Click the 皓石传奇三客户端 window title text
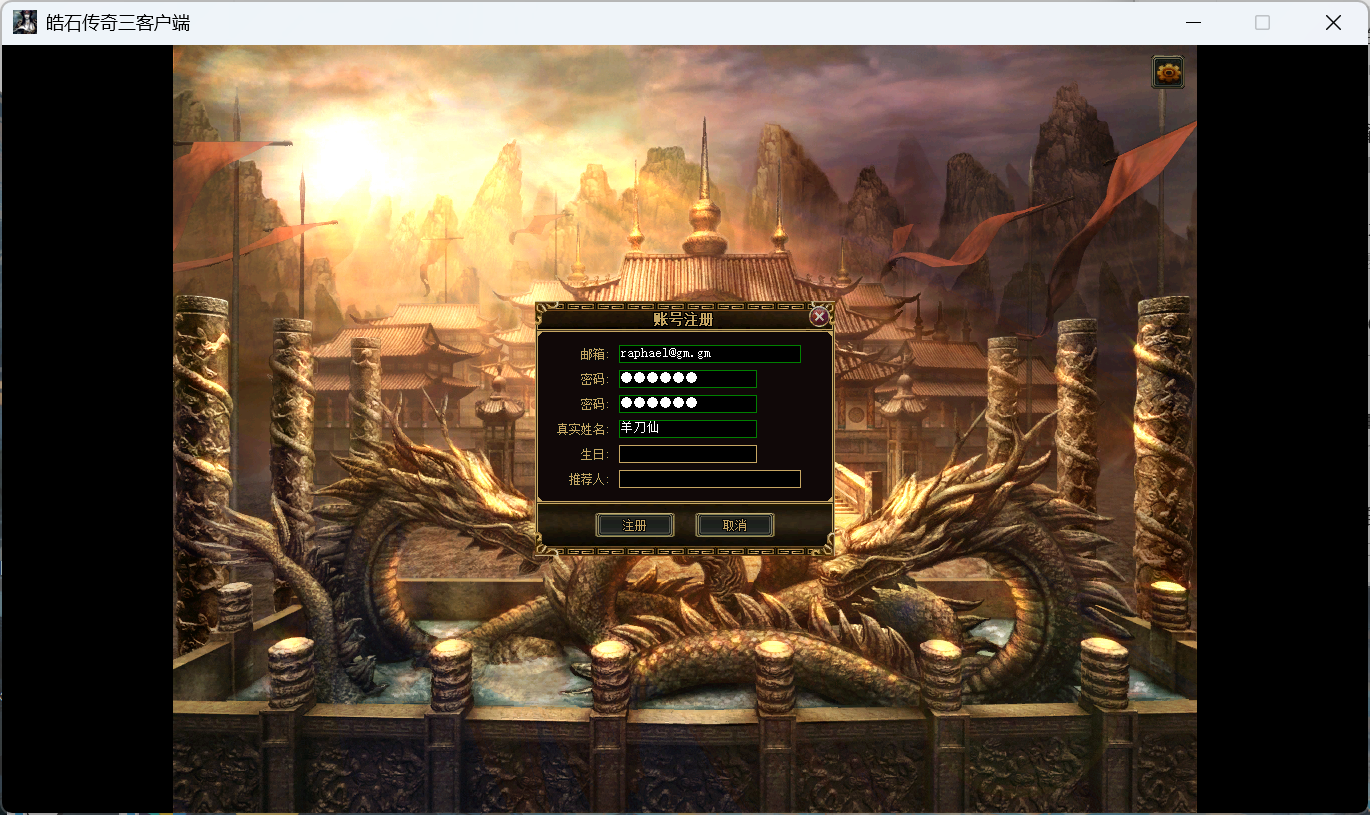 coord(118,22)
